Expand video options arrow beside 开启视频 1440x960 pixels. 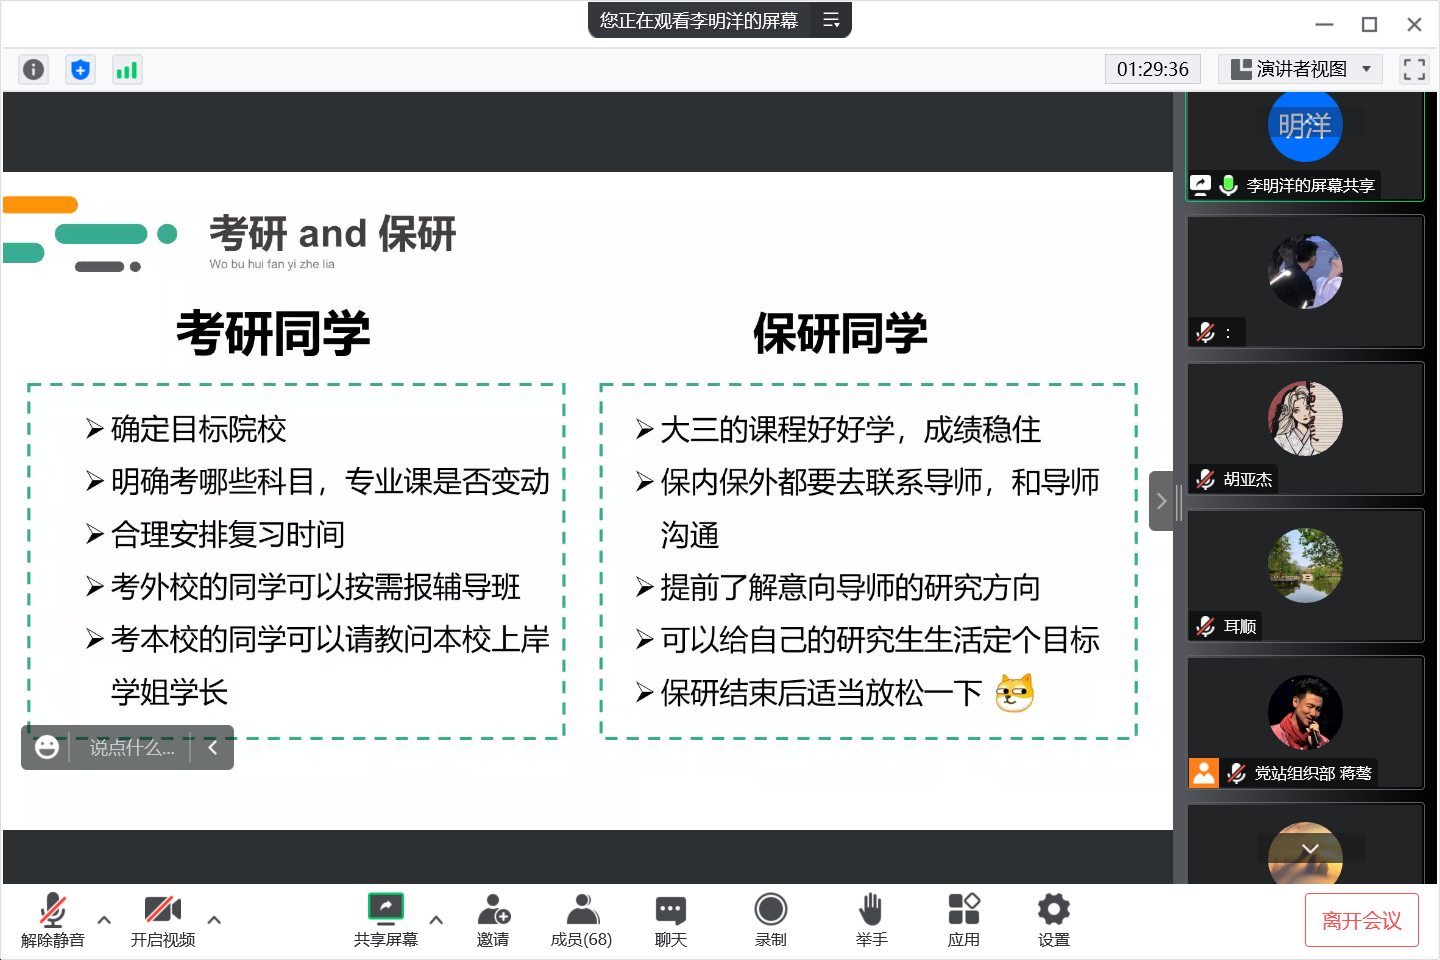[x=214, y=920]
